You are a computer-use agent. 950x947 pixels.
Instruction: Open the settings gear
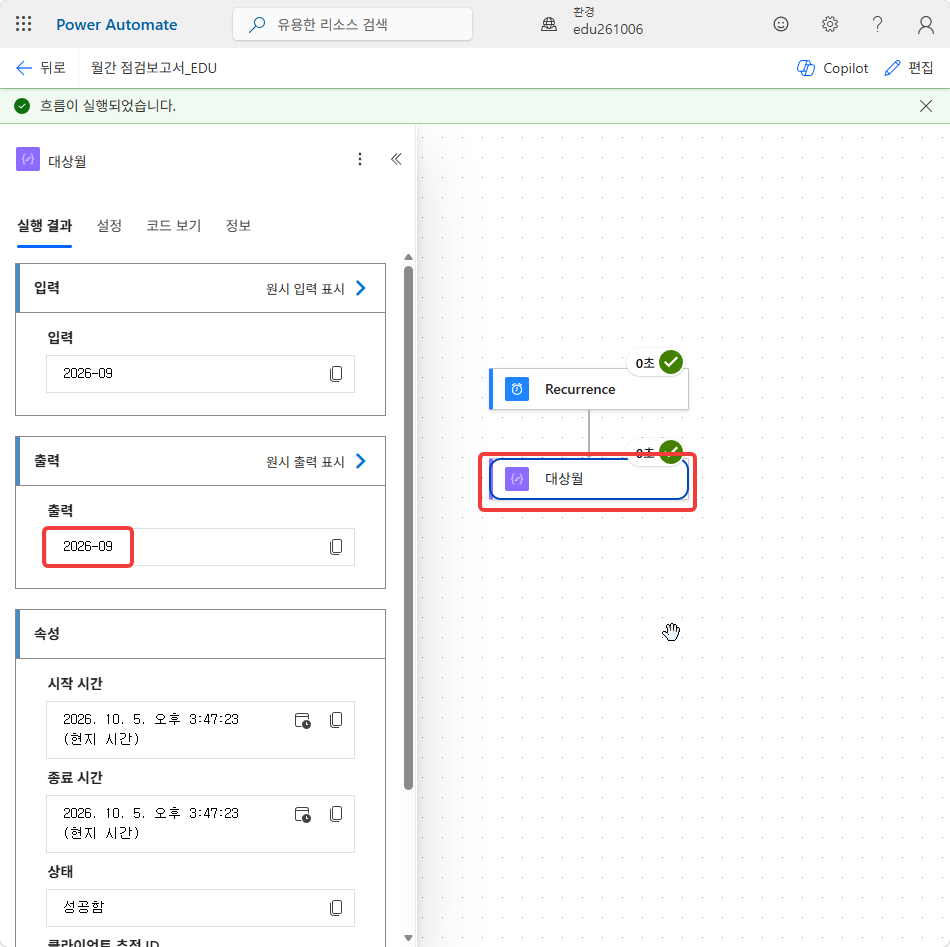(829, 24)
